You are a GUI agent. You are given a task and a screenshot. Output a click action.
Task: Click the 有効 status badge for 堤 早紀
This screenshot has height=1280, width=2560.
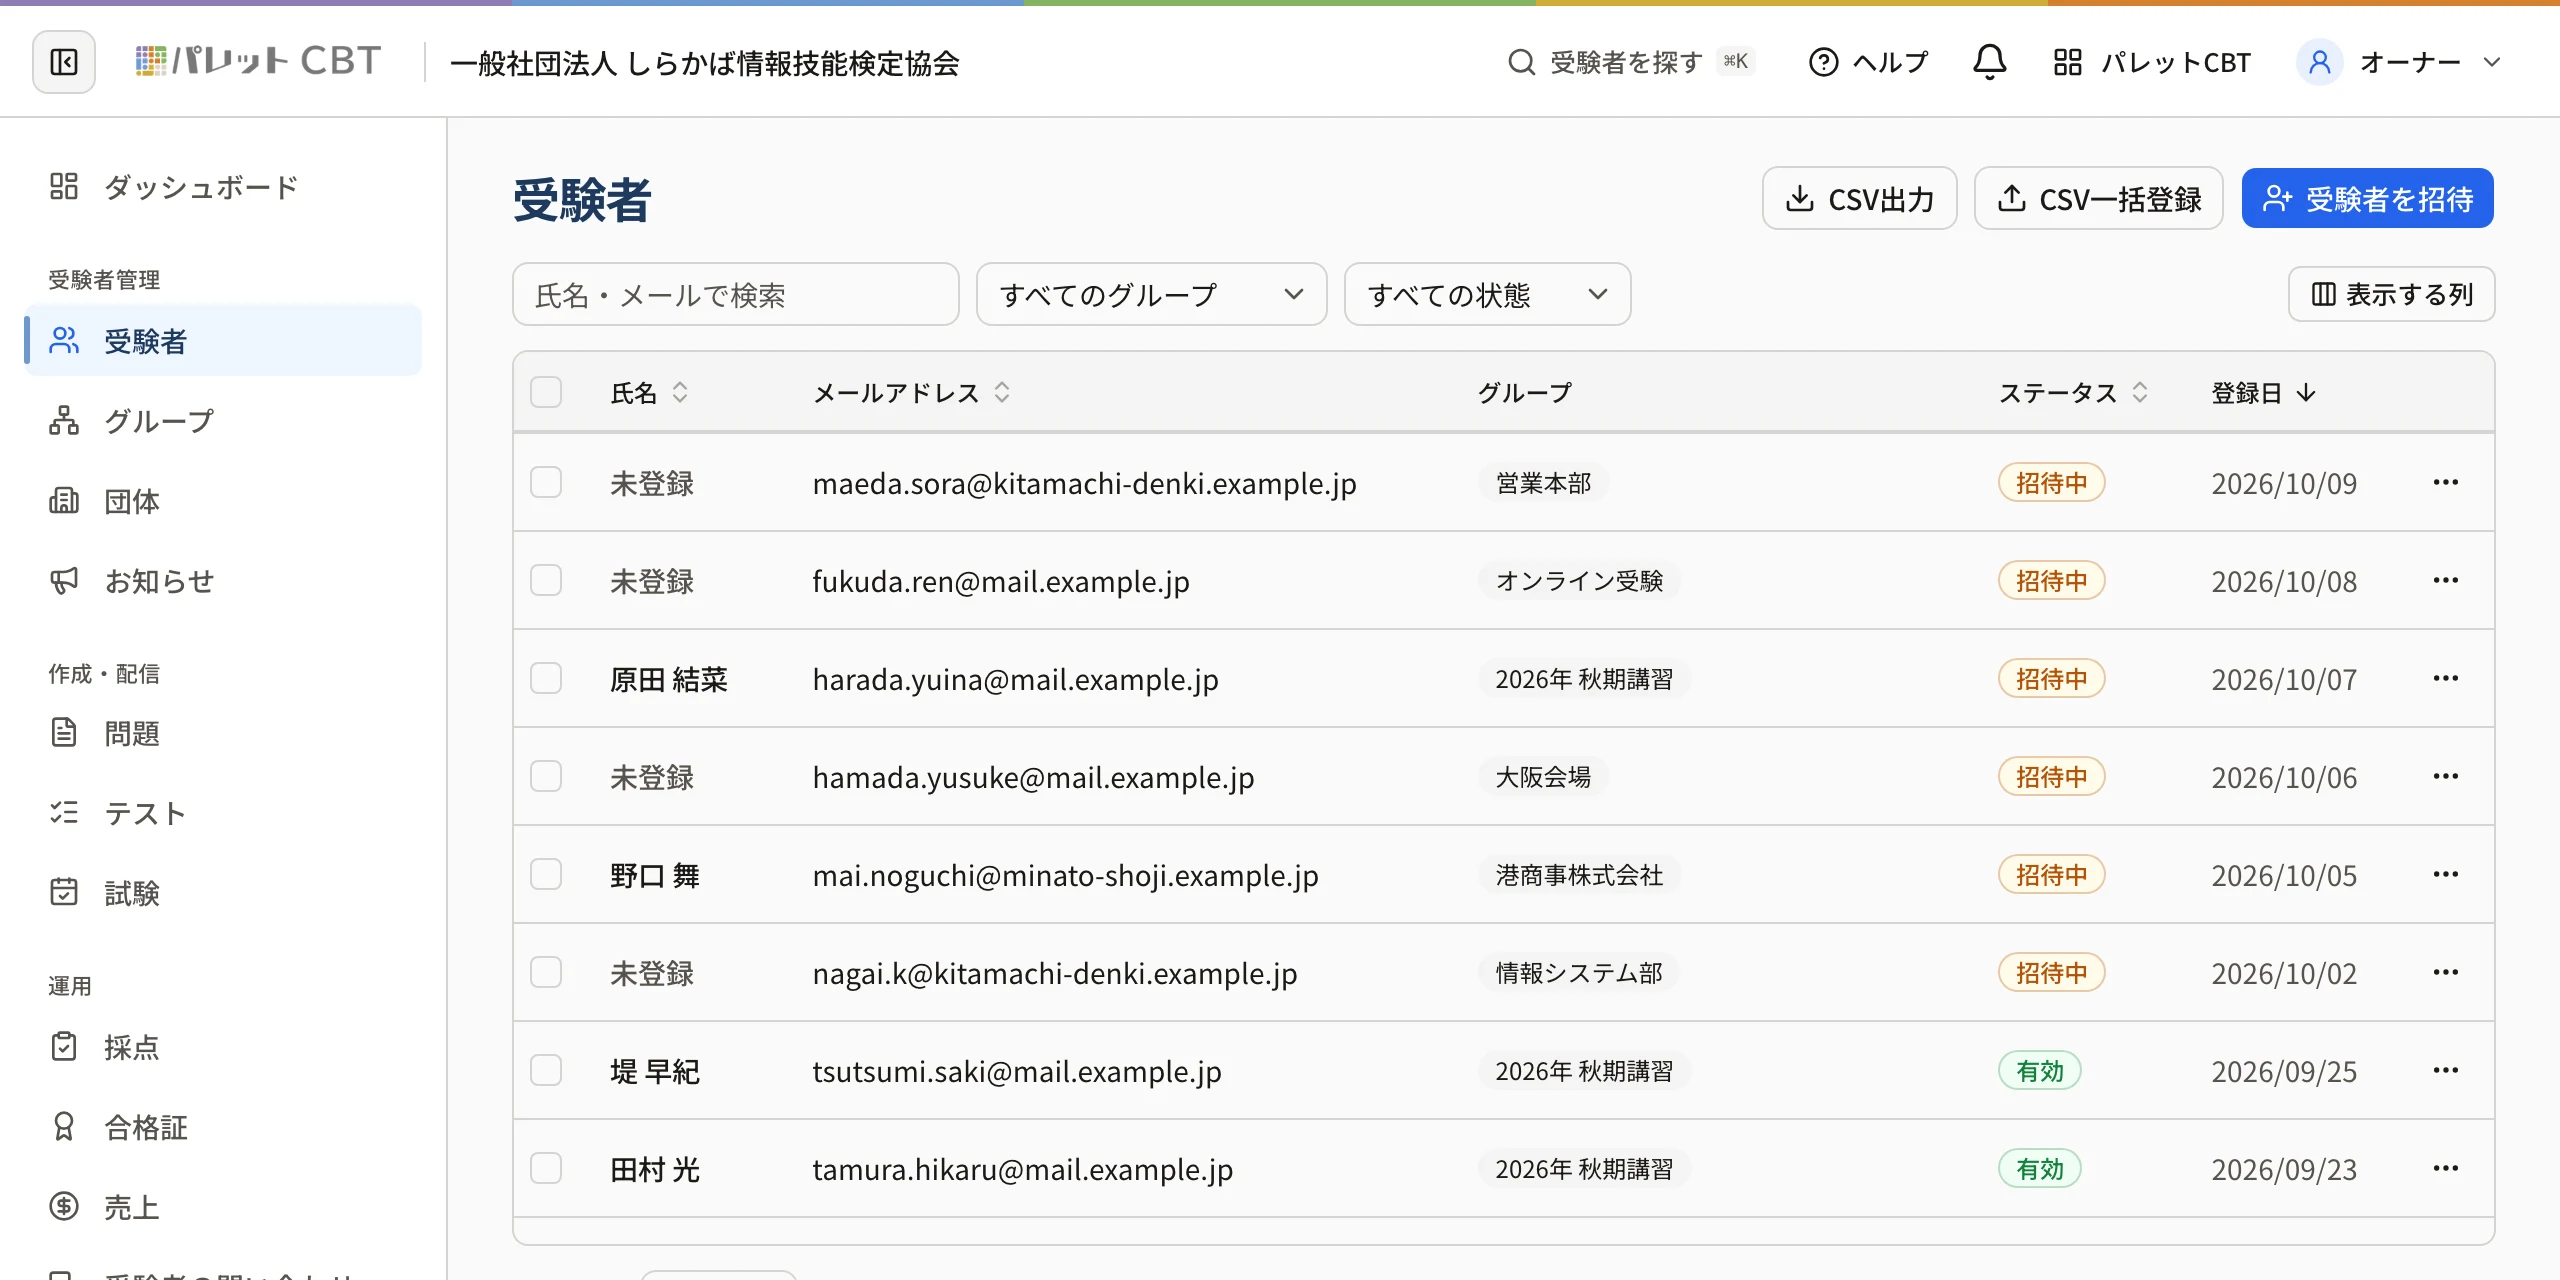[x=2040, y=1071]
